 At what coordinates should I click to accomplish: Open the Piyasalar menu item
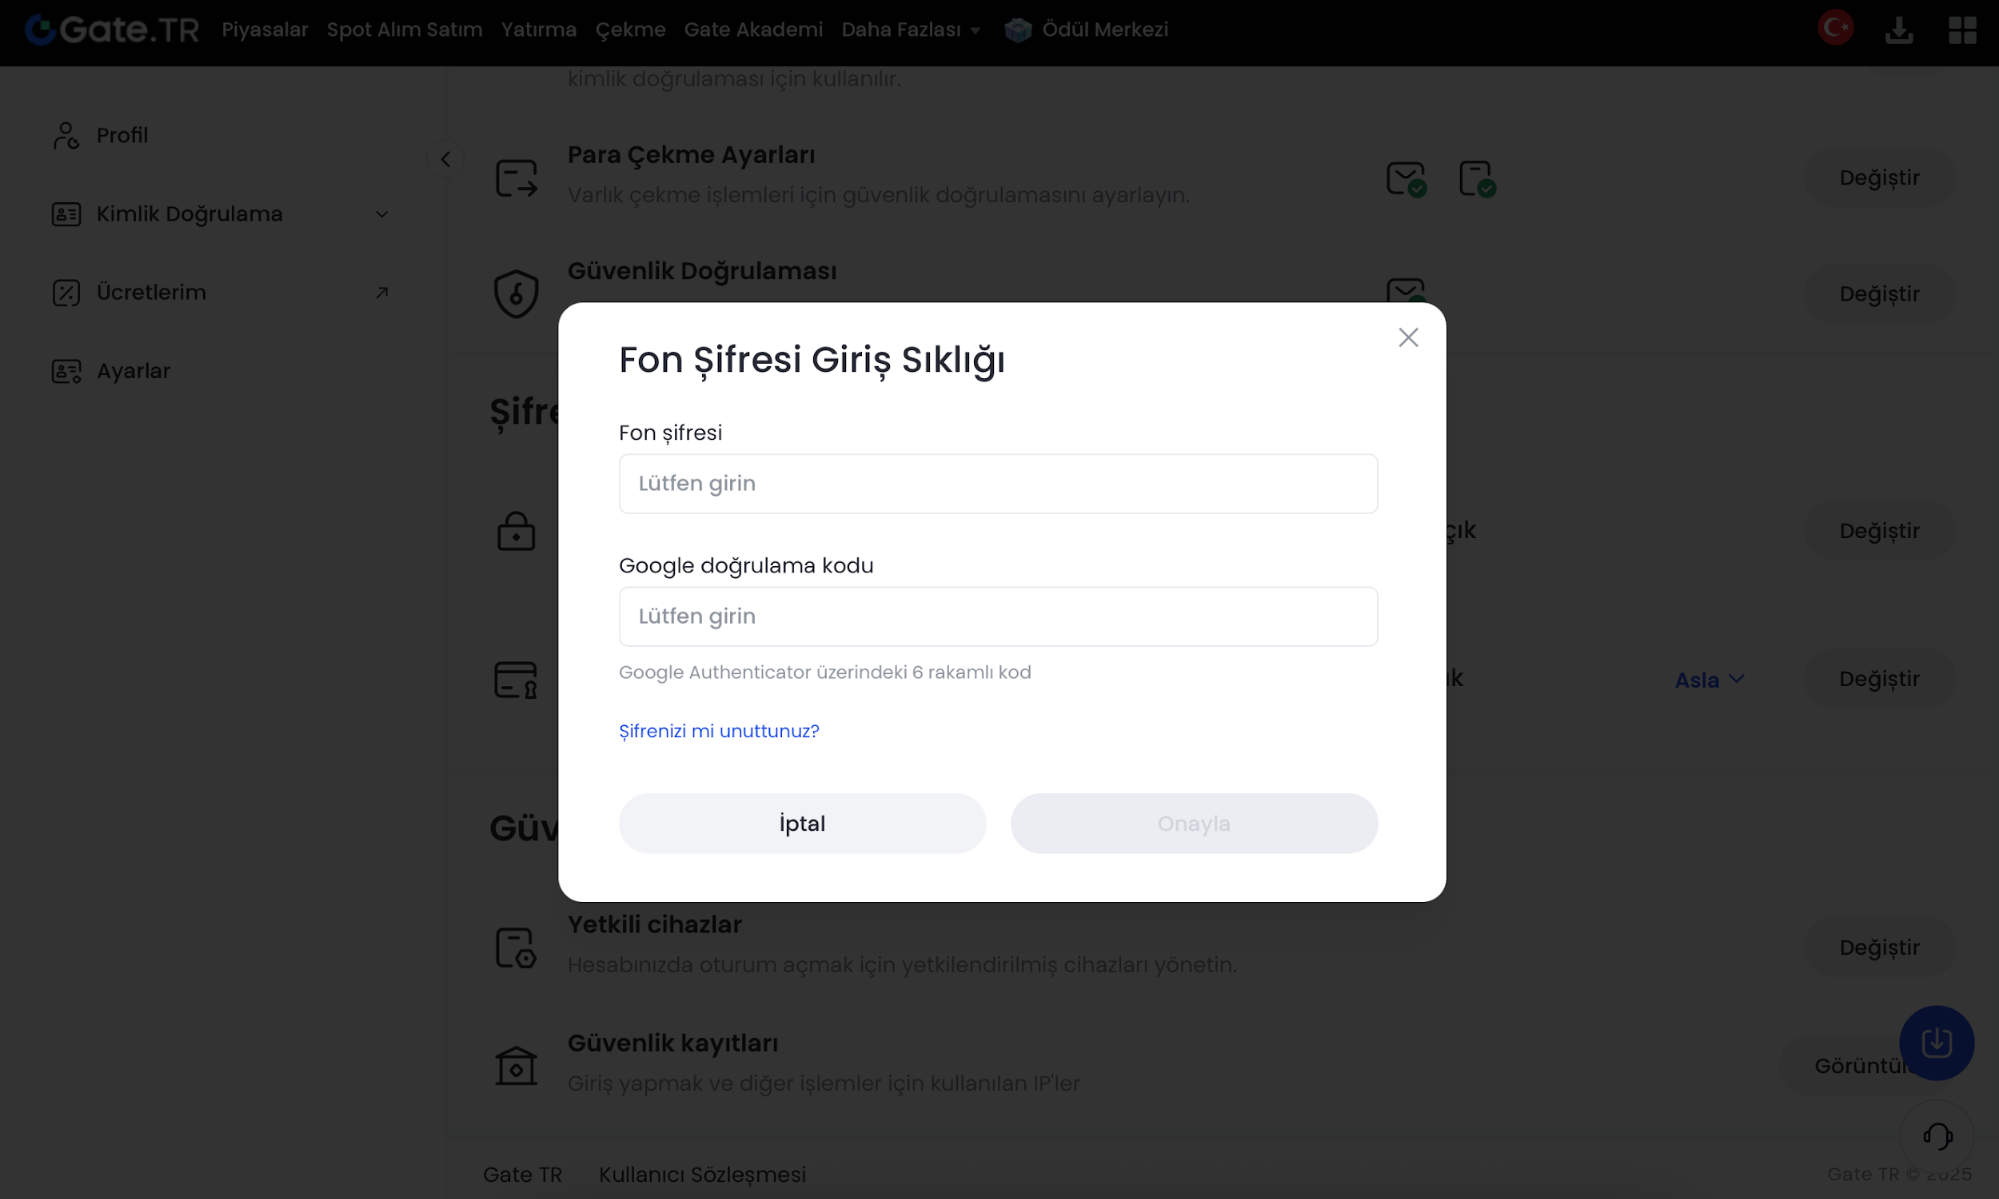(x=265, y=30)
